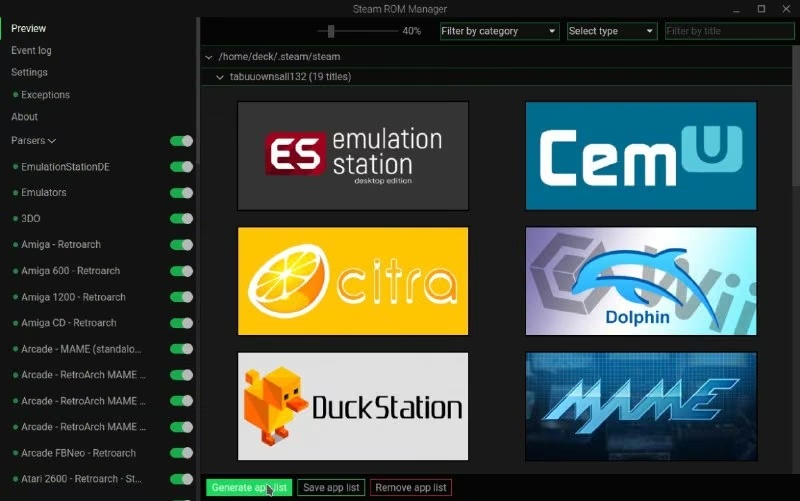Disable Amiga 600 - Retroarch toggle
This screenshot has height=501, width=800.
181,271
